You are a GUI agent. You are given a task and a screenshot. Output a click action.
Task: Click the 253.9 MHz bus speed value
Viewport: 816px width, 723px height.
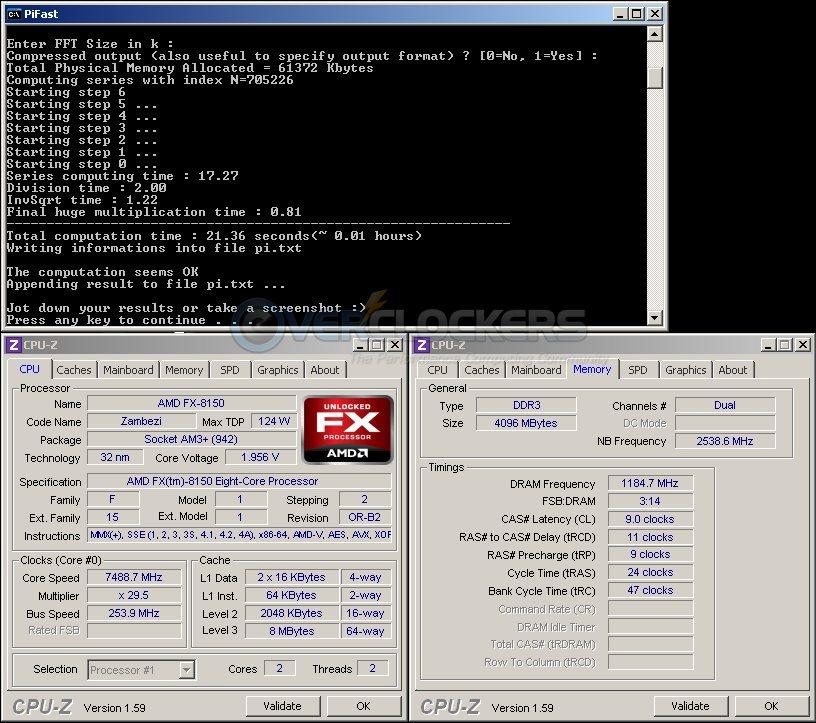pos(134,613)
